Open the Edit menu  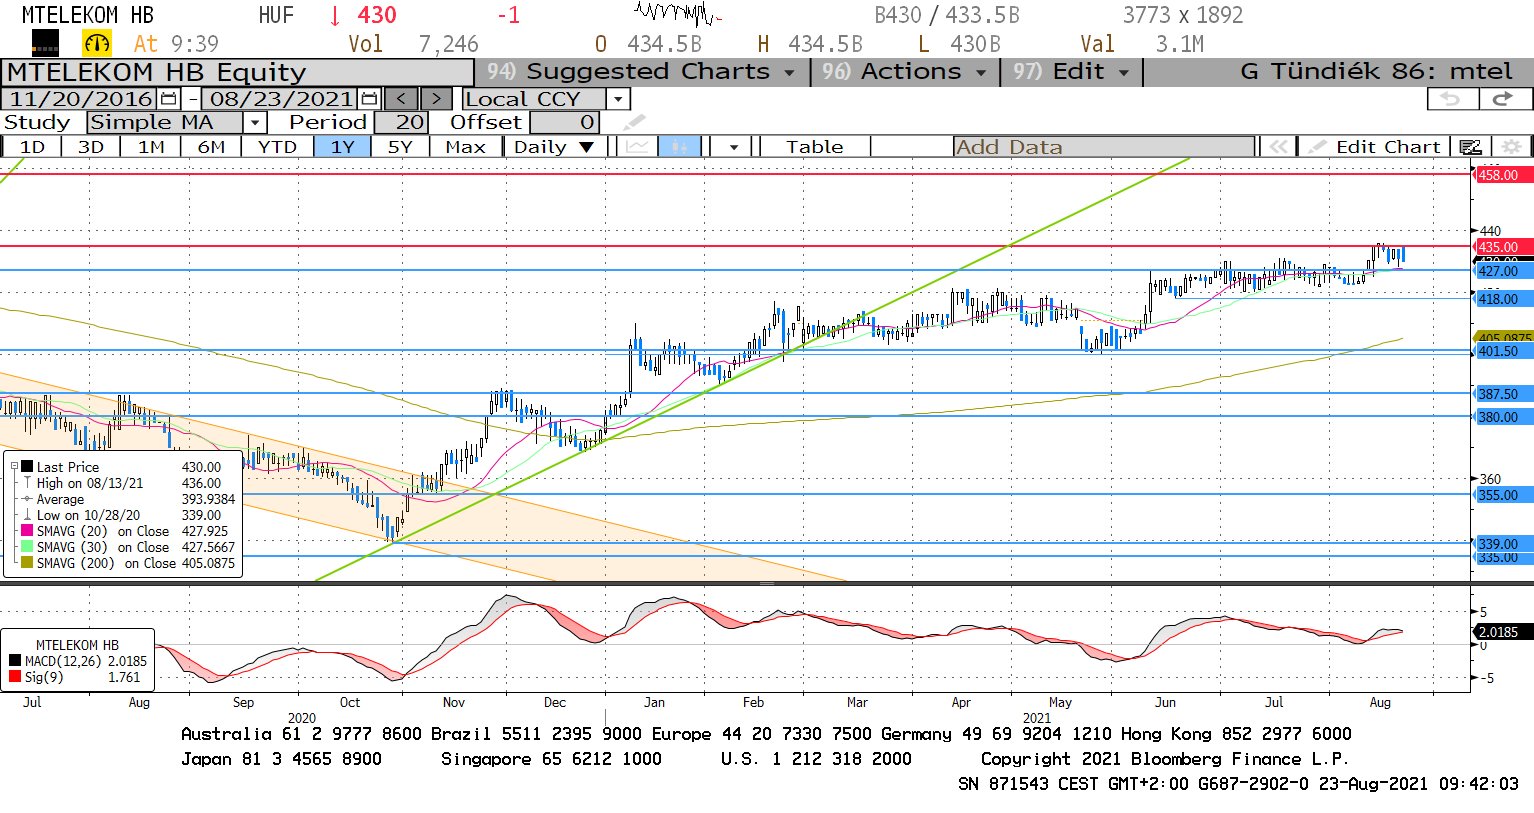pos(1070,72)
